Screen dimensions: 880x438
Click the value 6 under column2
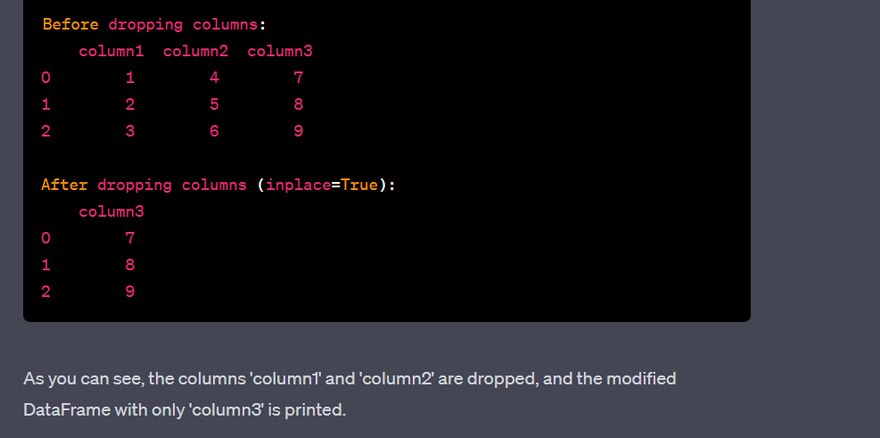tap(214, 131)
